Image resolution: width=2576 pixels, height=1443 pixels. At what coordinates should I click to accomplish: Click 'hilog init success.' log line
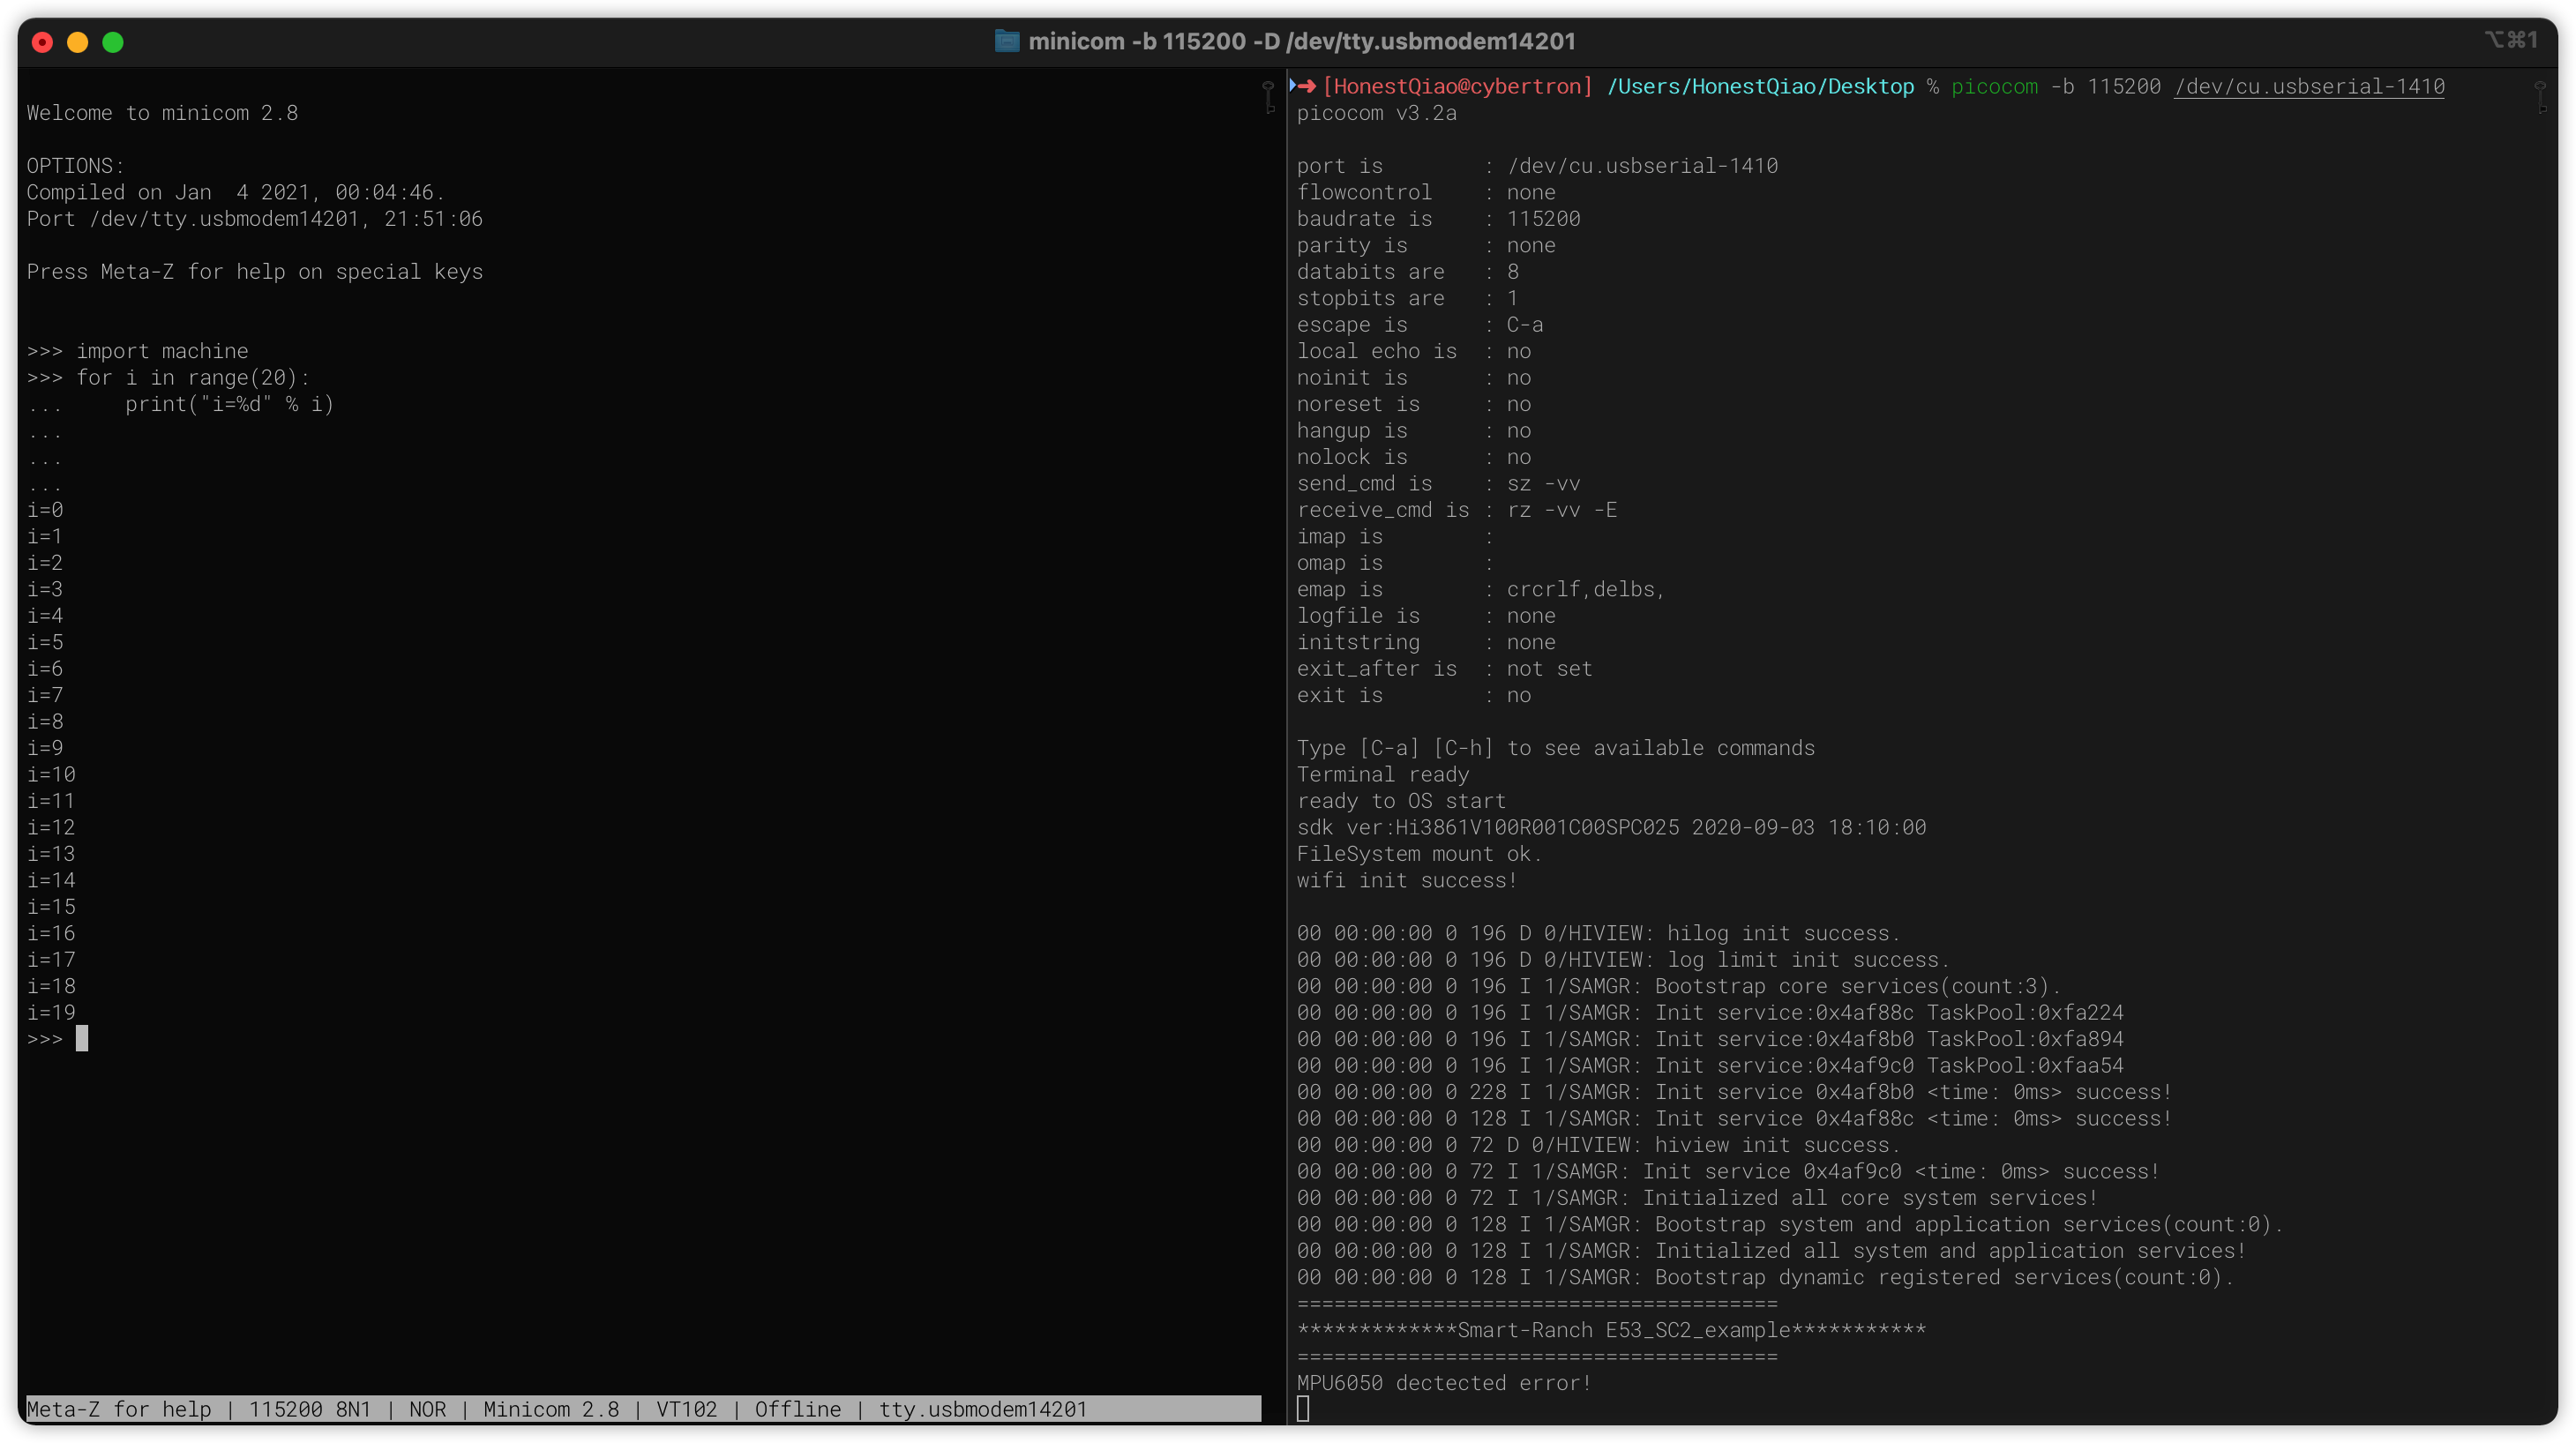pos(1599,934)
